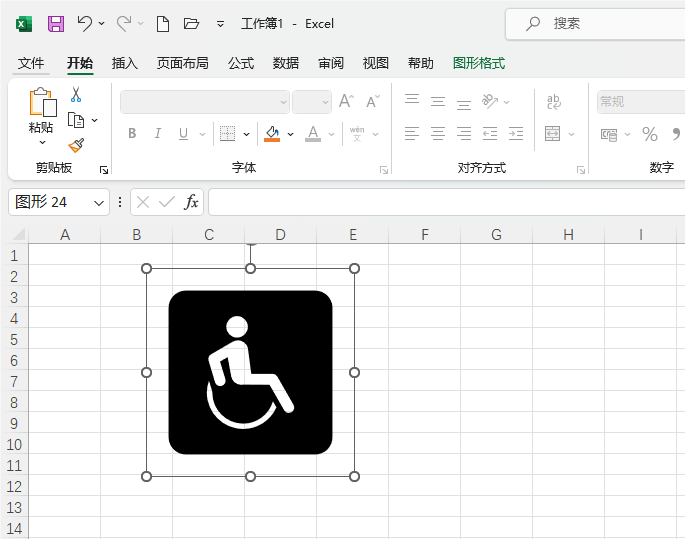Apply percent style icon
Image resolution: width=685 pixels, height=539 pixels.
click(650, 134)
